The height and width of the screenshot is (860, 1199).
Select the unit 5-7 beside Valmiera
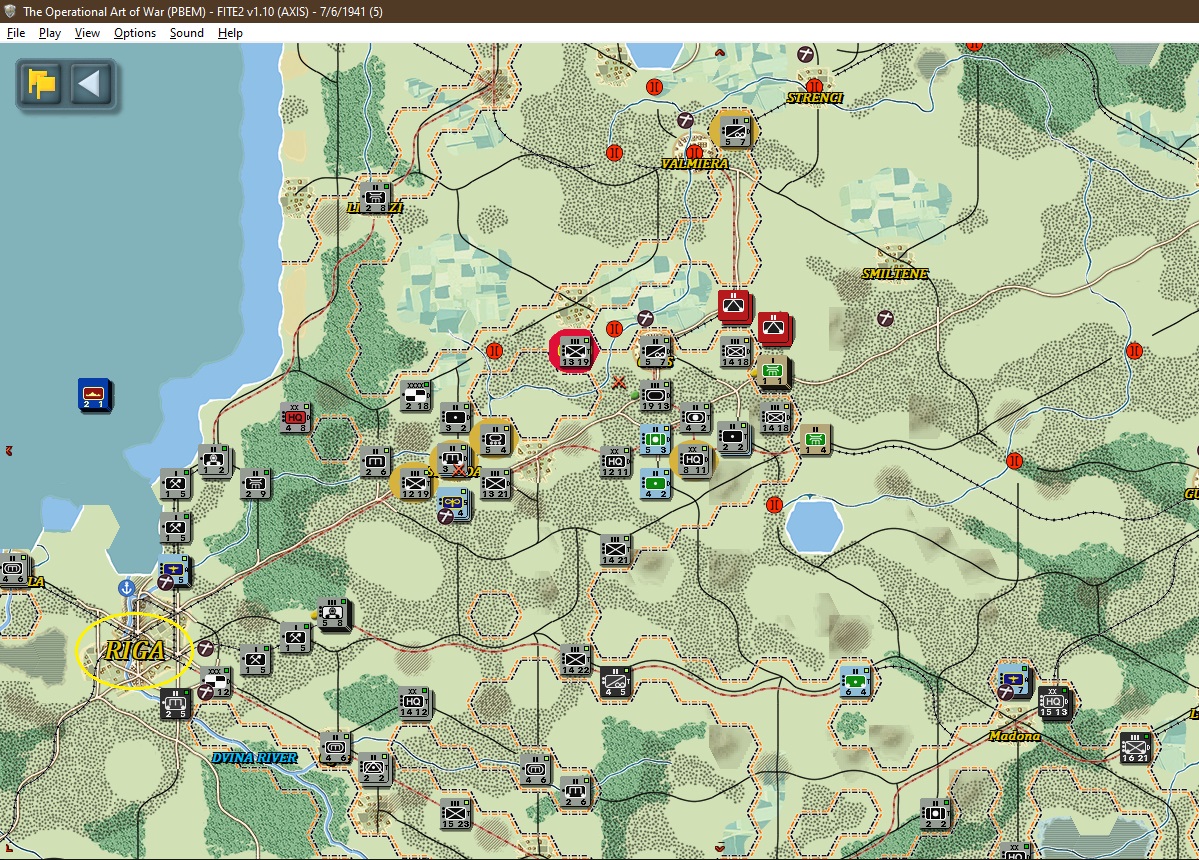(734, 131)
